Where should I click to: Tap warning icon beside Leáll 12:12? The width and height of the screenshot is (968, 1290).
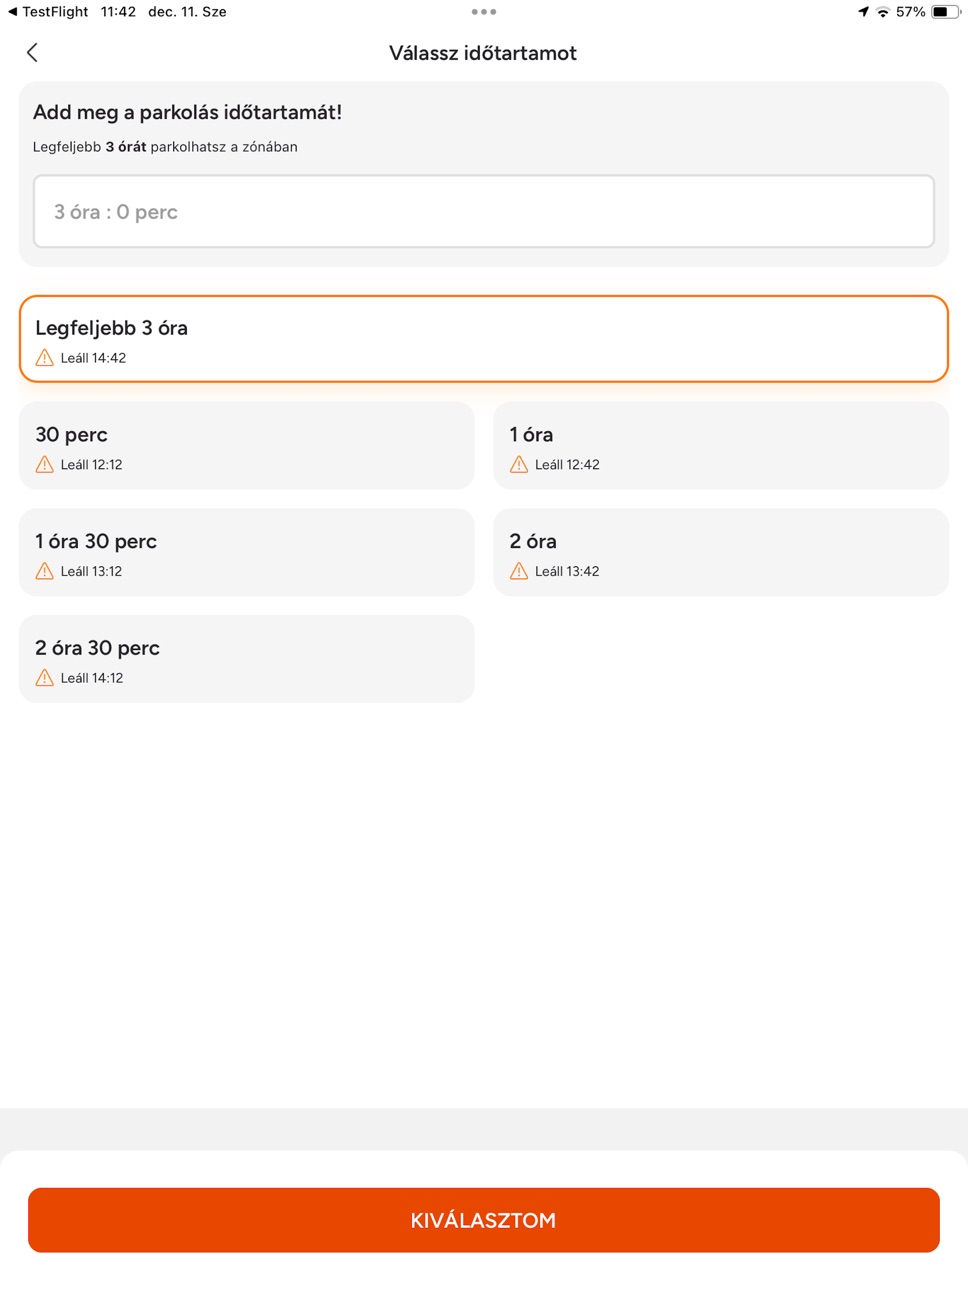tap(45, 464)
